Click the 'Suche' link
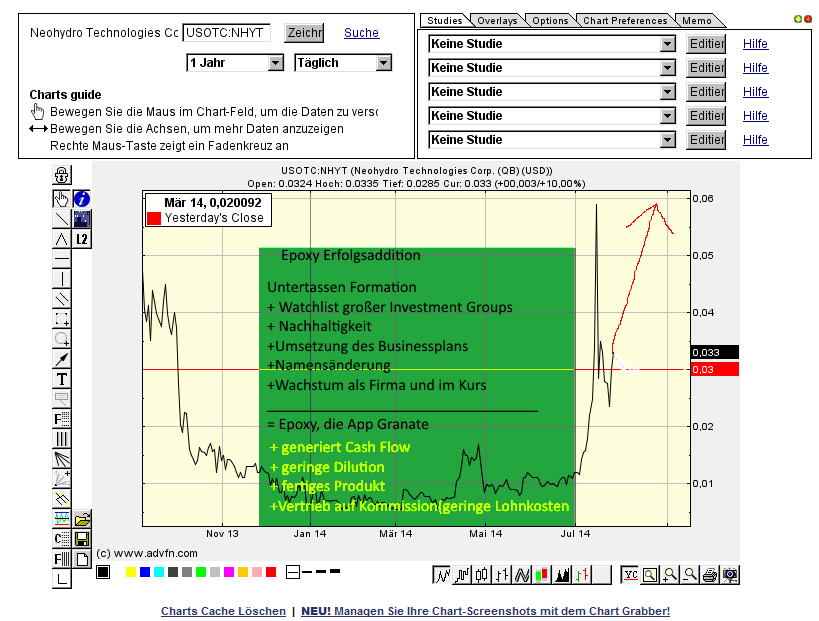The width and height of the screenshot is (819, 621). (361, 33)
